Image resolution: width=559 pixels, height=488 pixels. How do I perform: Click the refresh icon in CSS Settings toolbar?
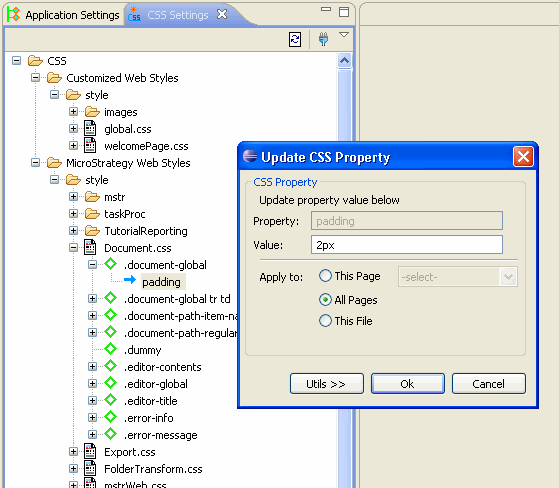tap(295, 39)
